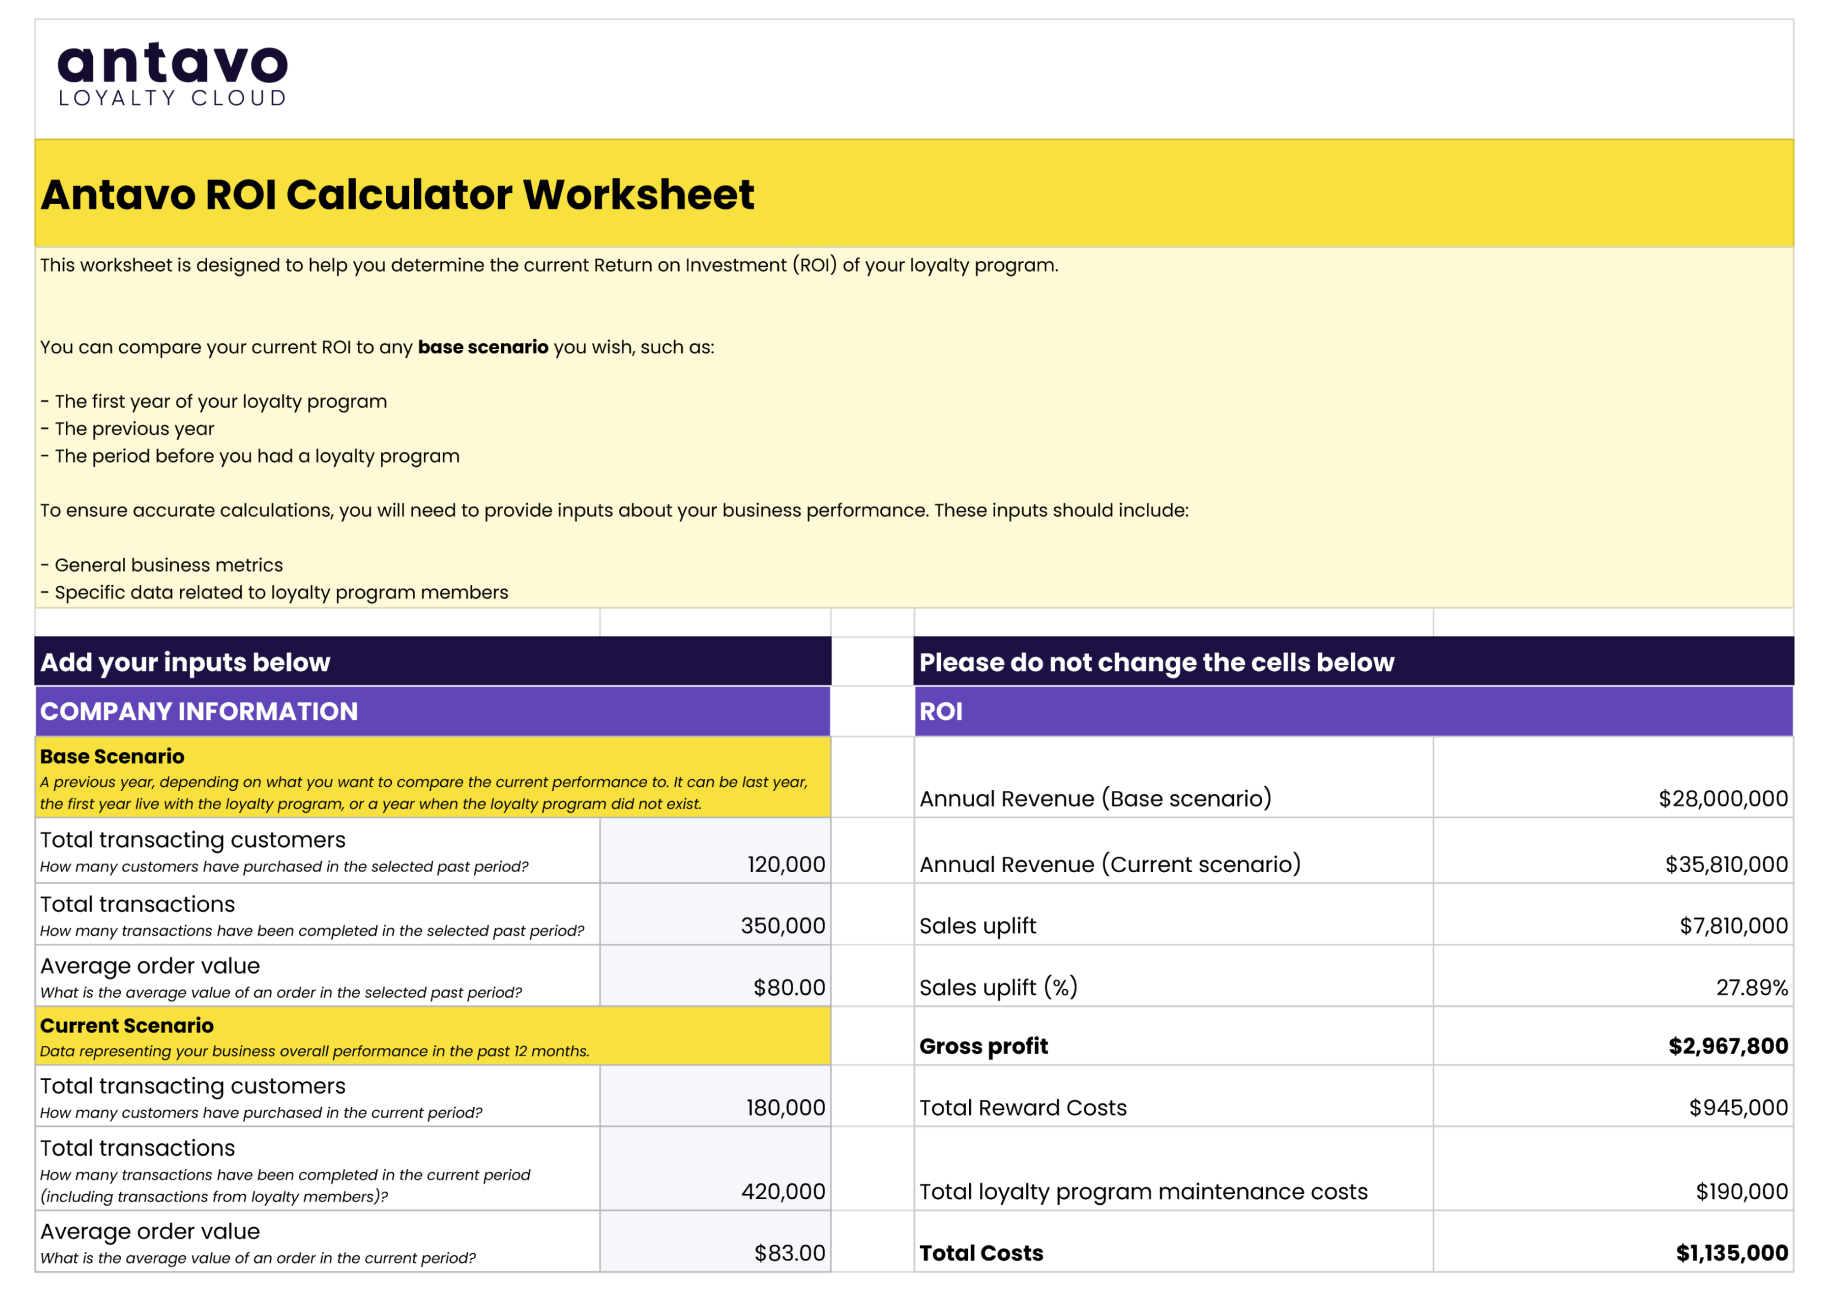The width and height of the screenshot is (1832, 1296).
Task: Click 'Total transactions' label under Current Scenario
Action: click(x=137, y=1148)
